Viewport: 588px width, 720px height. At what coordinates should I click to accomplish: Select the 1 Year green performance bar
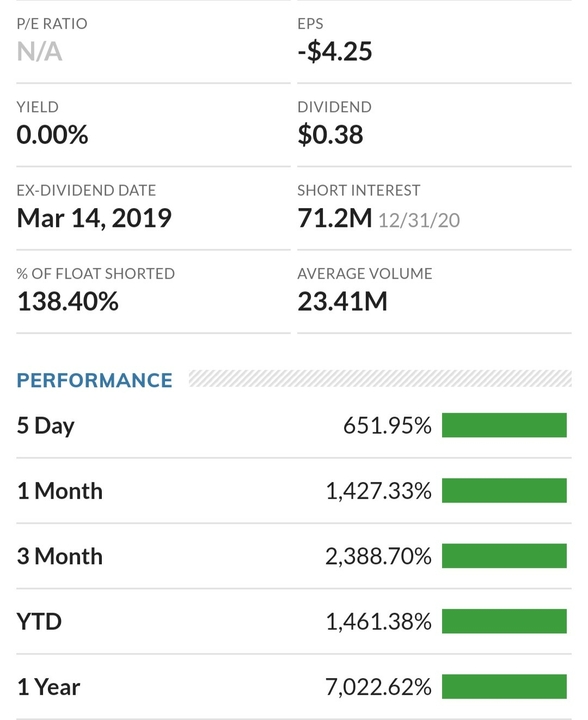pyautogui.click(x=504, y=686)
